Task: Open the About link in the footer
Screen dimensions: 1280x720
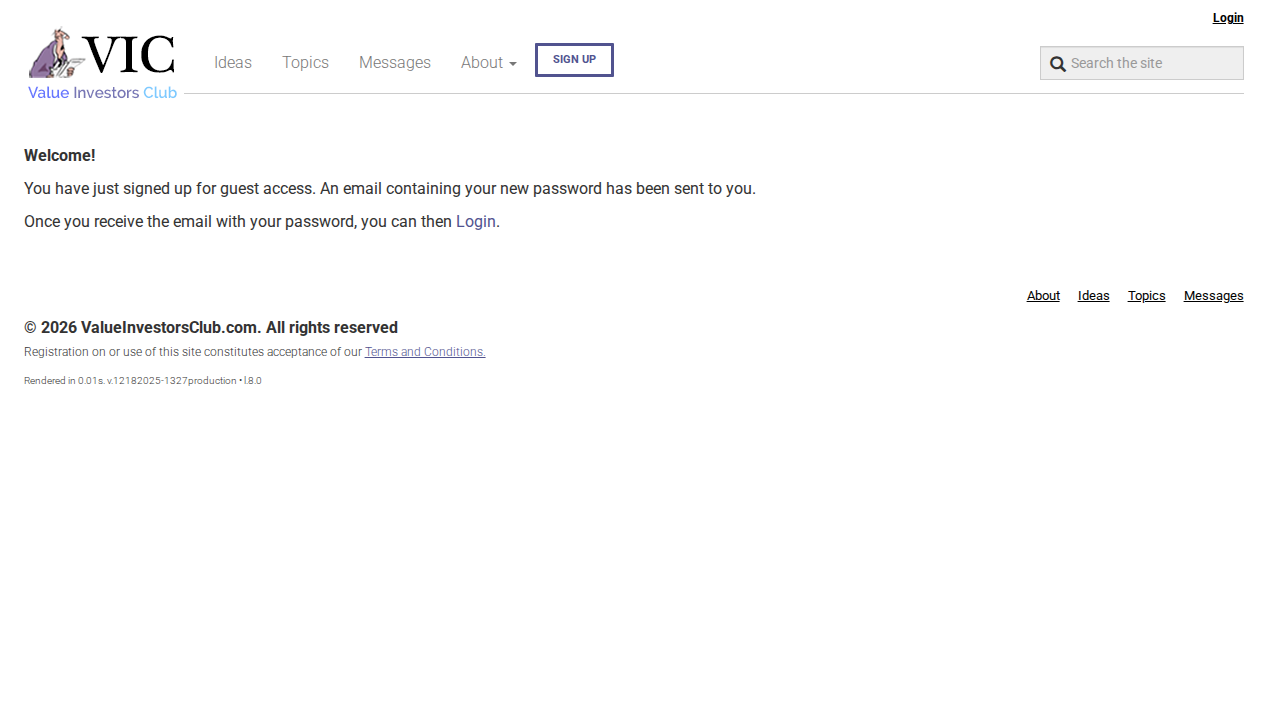Action: point(1043,296)
